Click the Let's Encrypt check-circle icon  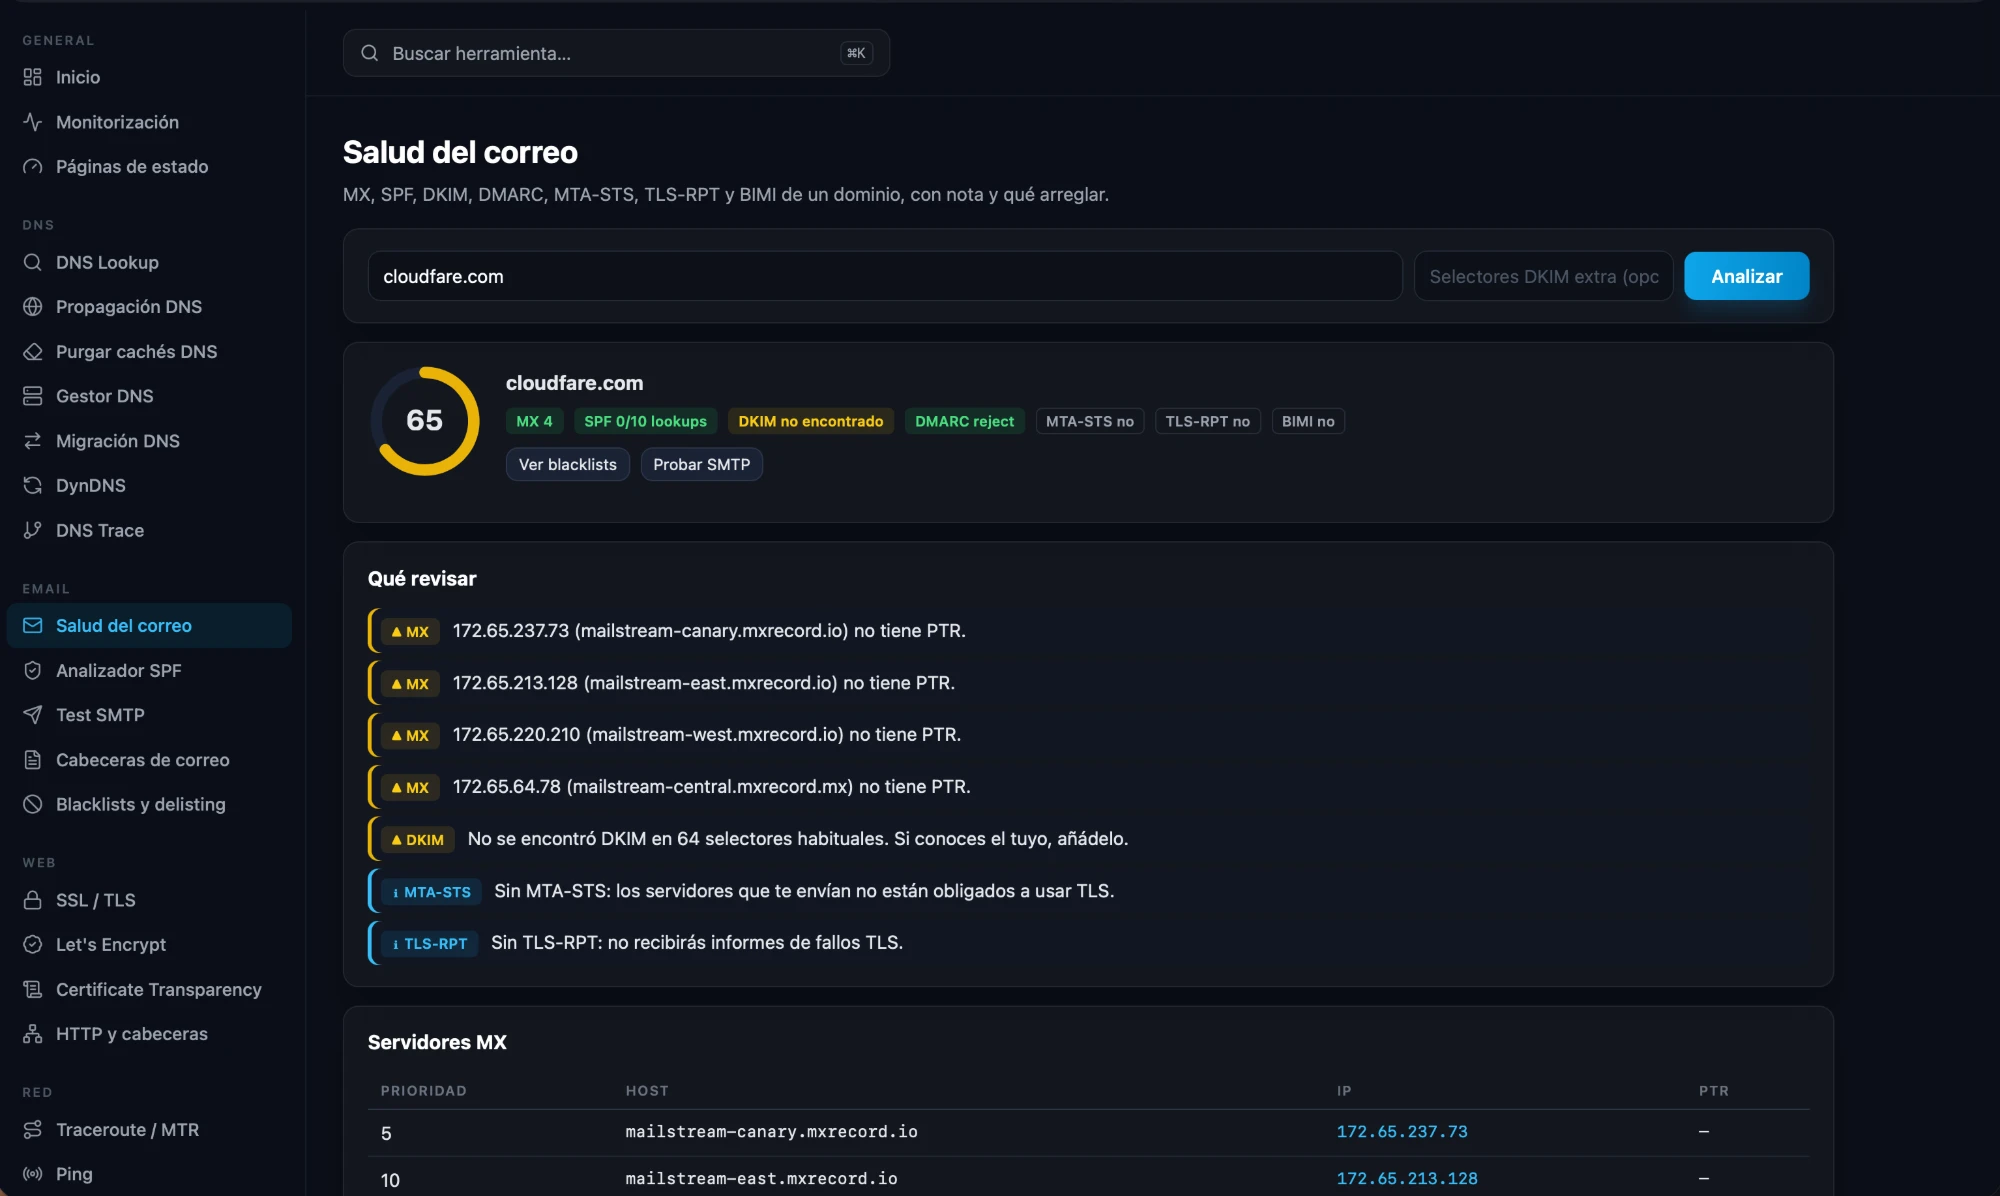pyautogui.click(x=33, y=944)
